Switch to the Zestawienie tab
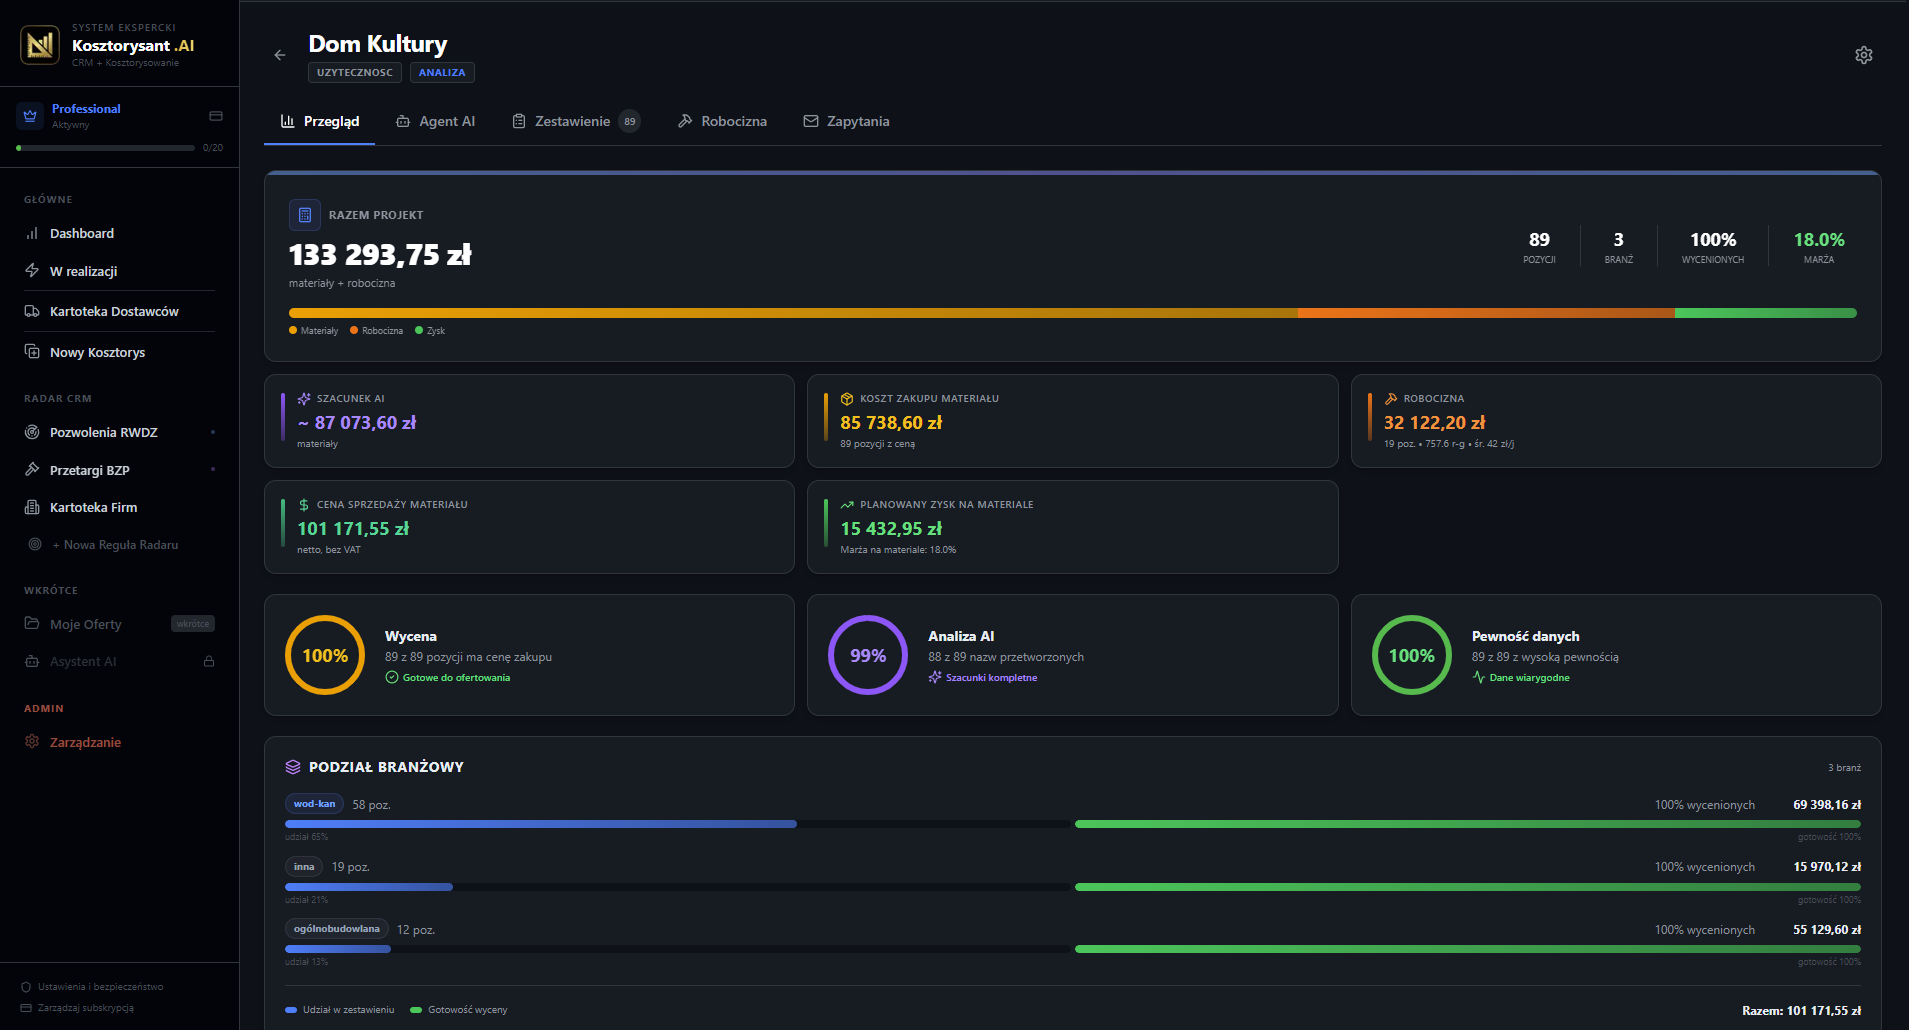Viewport: 1909px width, 1030px height. [571, 120]
